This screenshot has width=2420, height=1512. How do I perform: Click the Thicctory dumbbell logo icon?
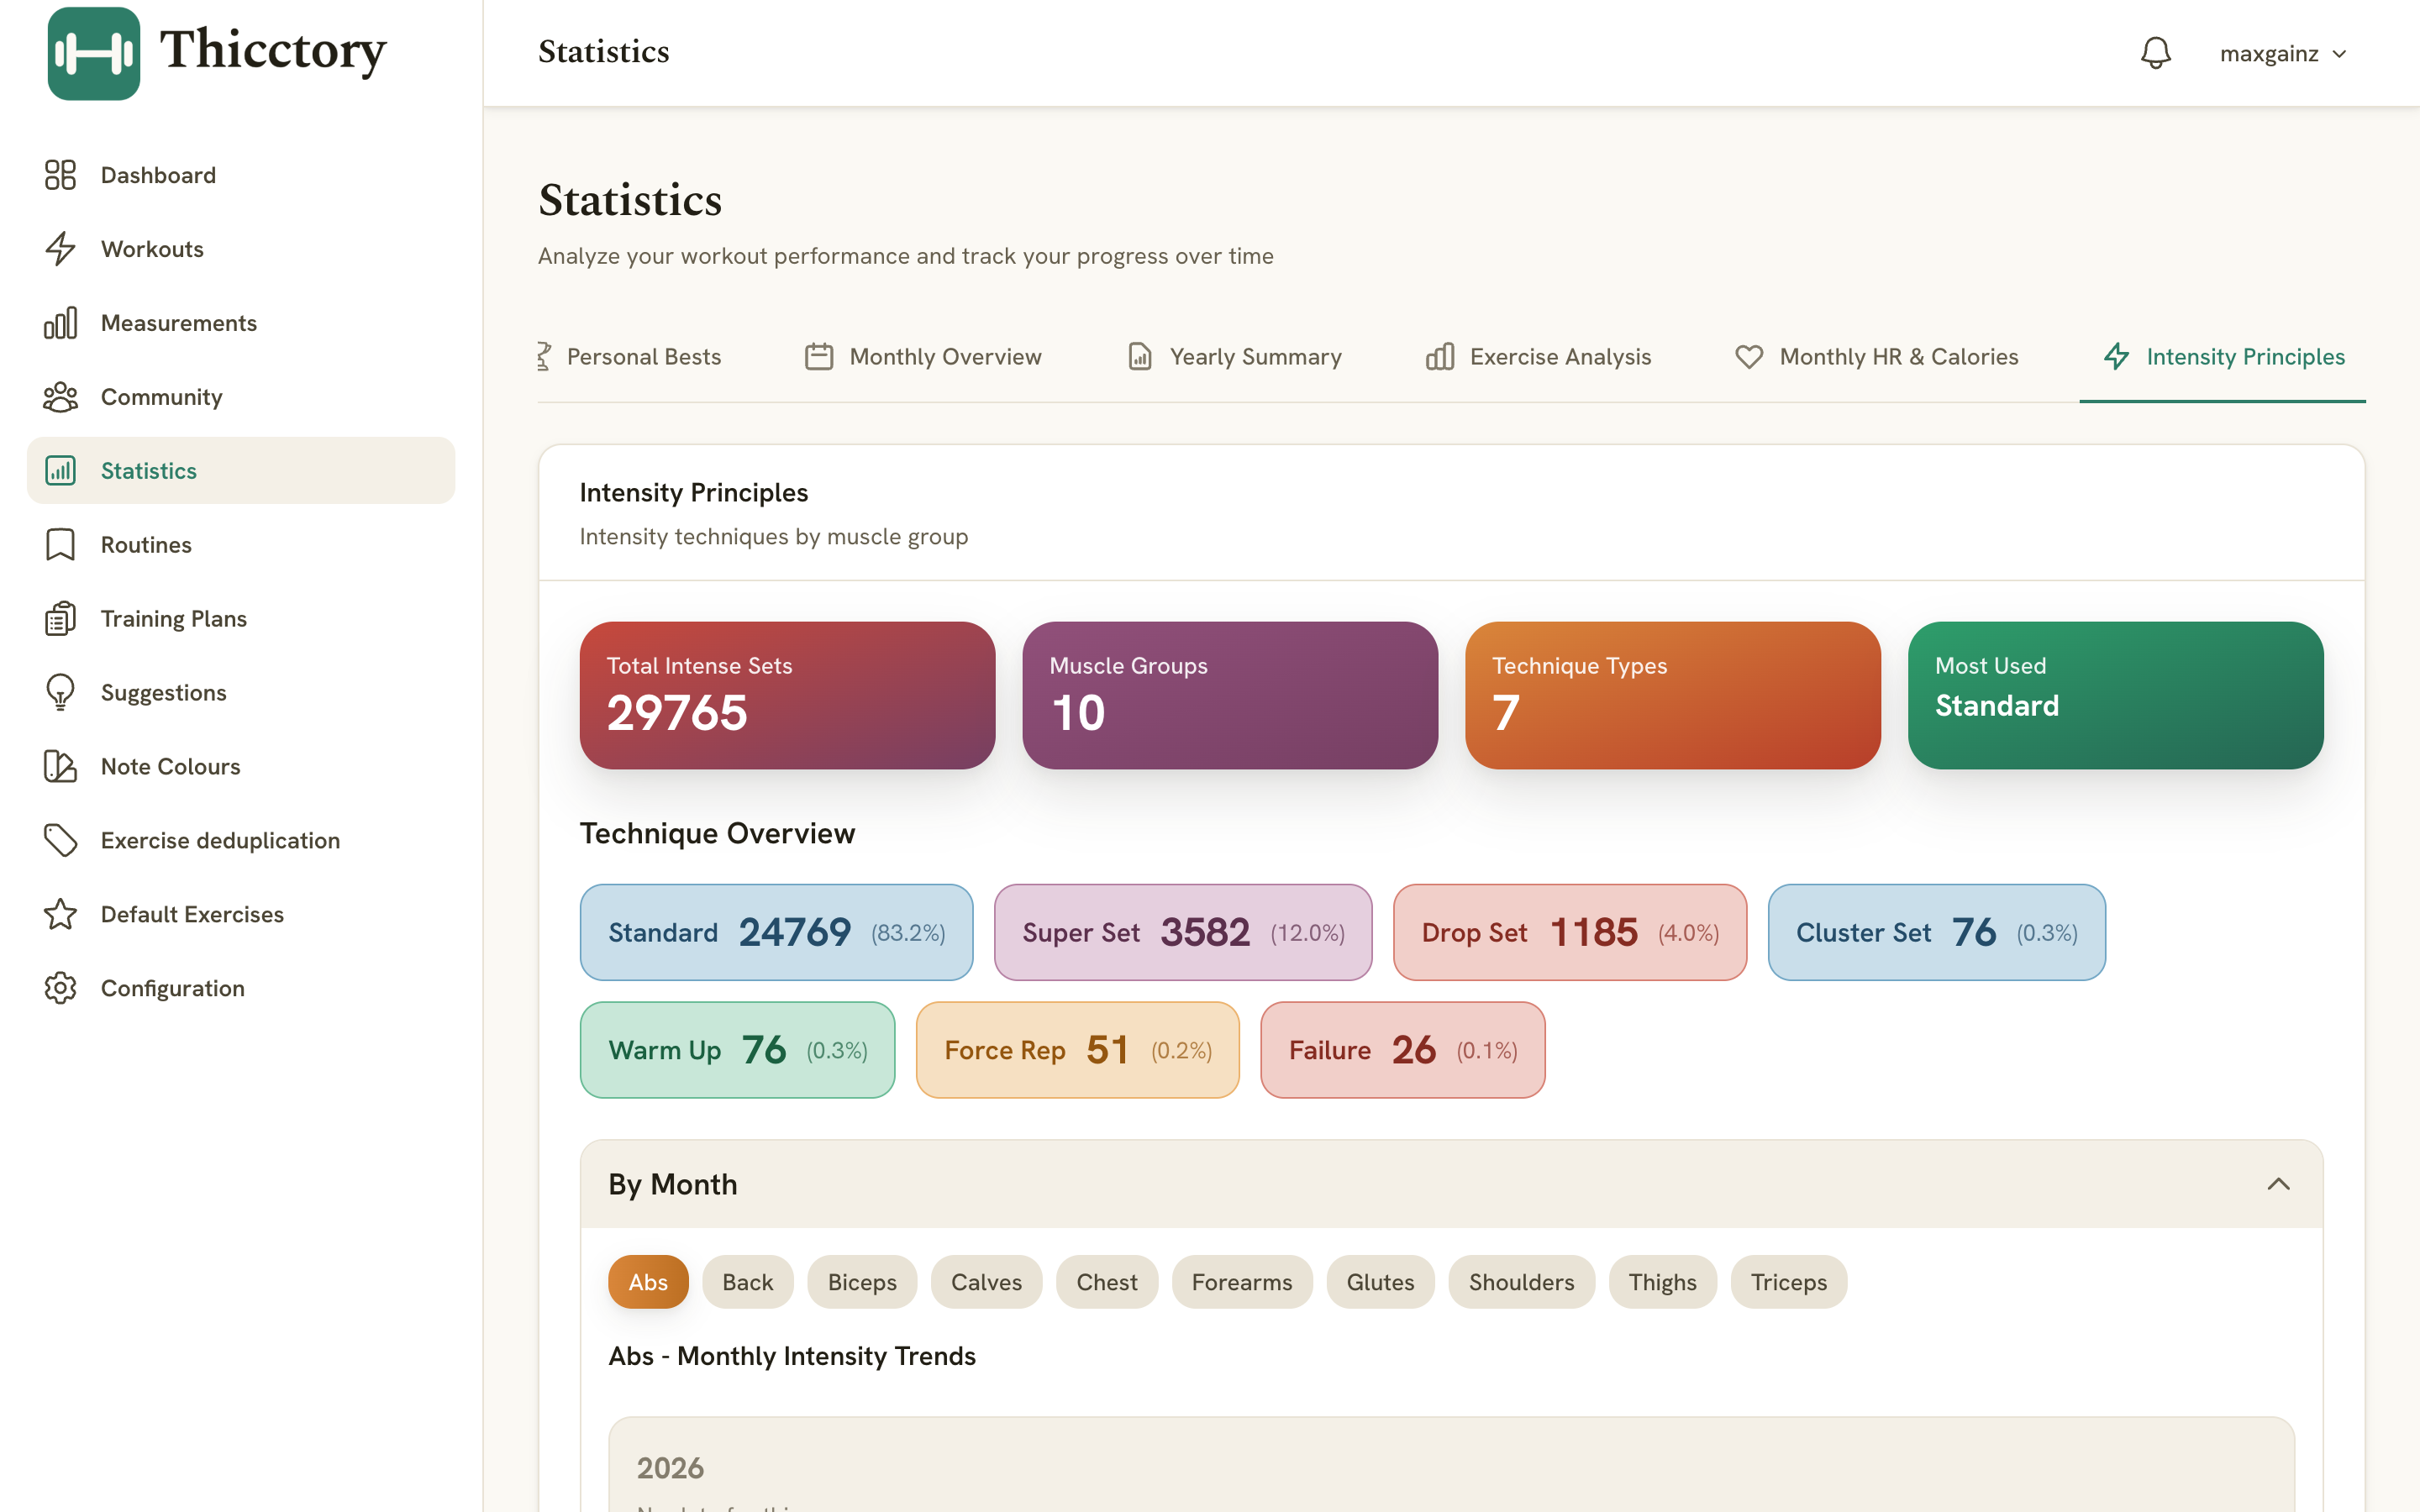tap(93, 53)
